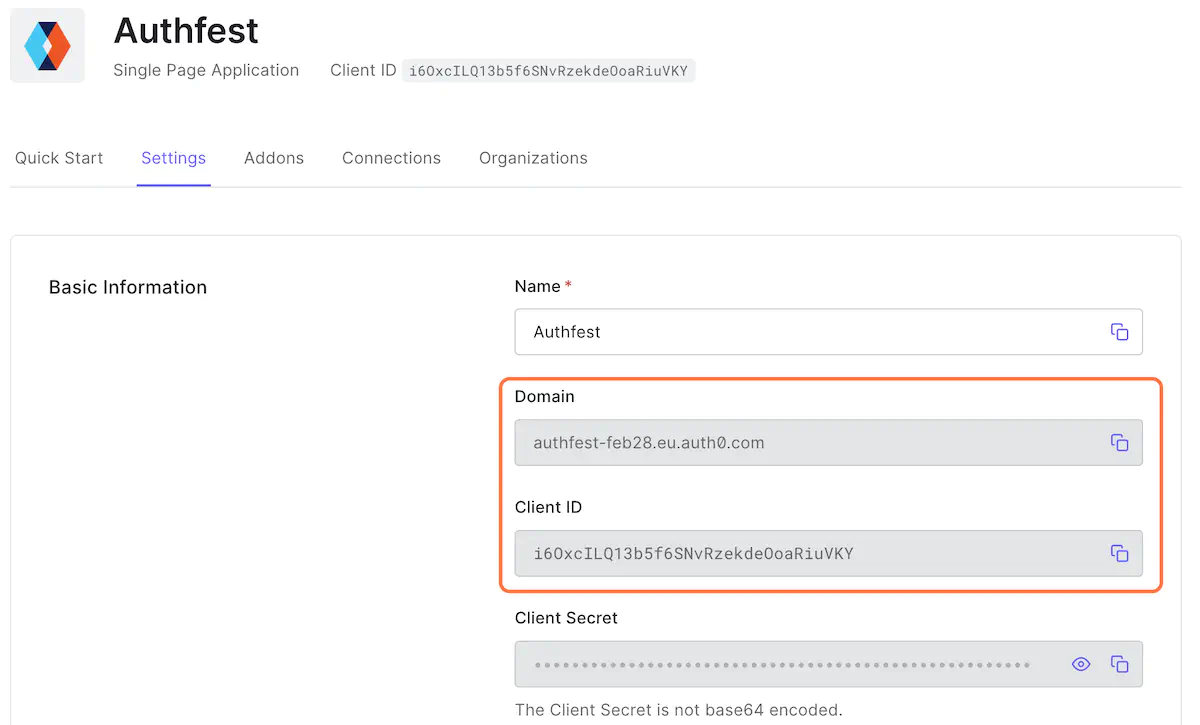Screen dimensions: 1200x725
Task: Click the 'not base64 encoded' hint text
Action: (x=679, y=711)
